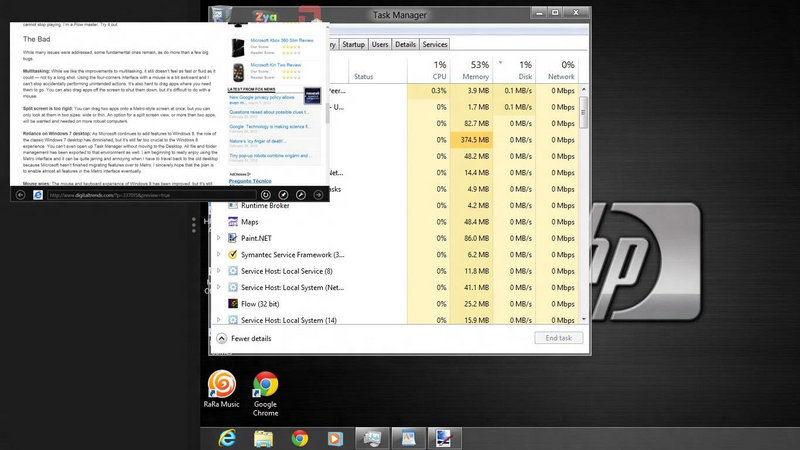Image resolution: width=800 pixels, height=450 pixels.
Task: Collapse Task Manager with Fewer details
Action: click(x=244, y=338)
